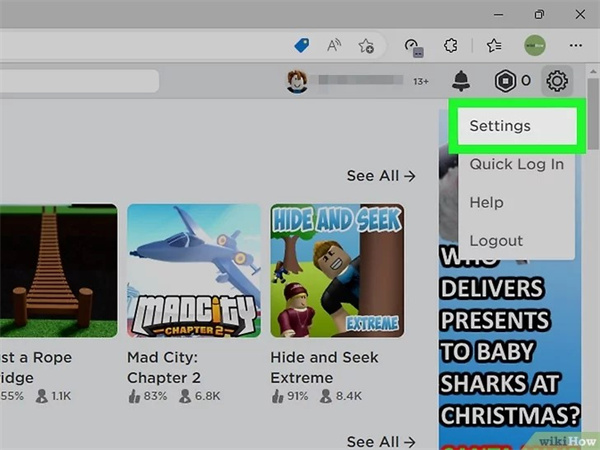Open Settings from the gear dropdown menu
This screenshot has width=600, height=450.
click(x=517, y=126)
